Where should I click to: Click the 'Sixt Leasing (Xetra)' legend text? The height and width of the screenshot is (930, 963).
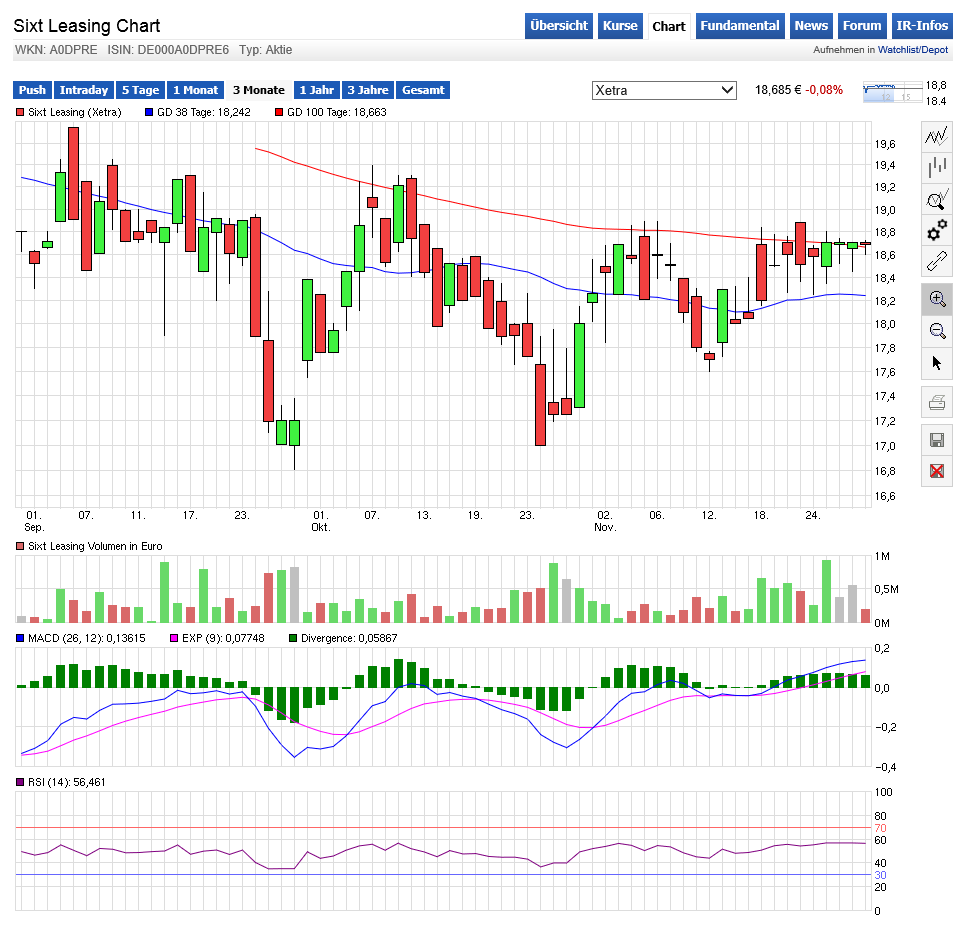[x=75, y=112]
